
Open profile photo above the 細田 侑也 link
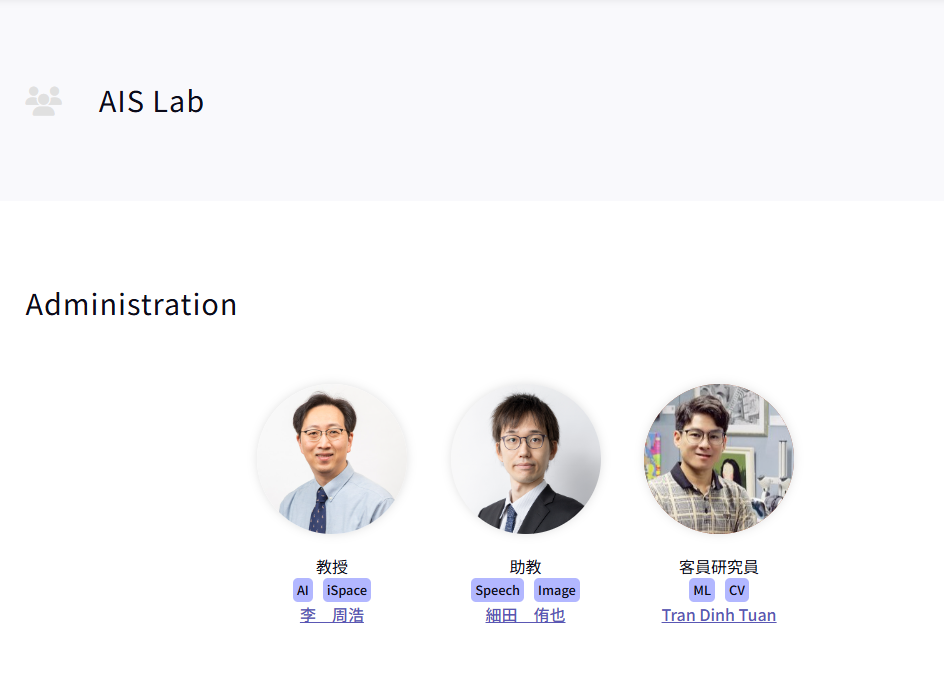(x=526, y=458)
